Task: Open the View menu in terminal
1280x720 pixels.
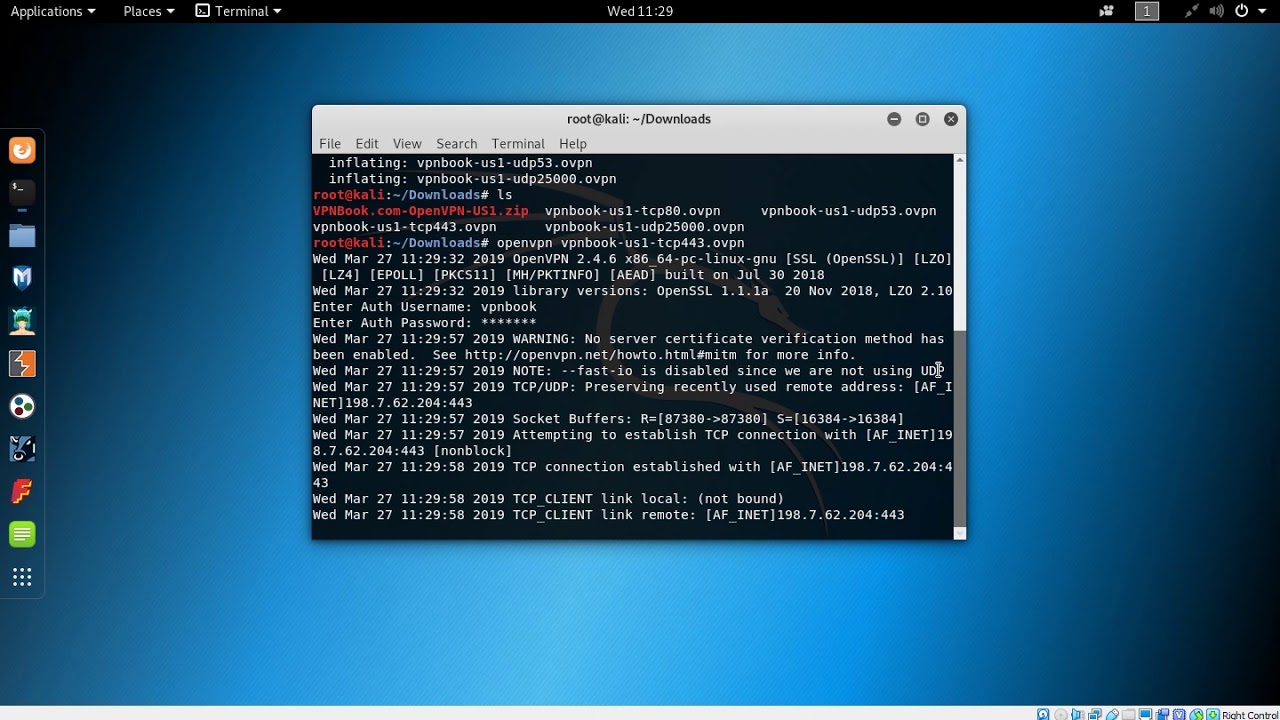Action: [407, 143]
